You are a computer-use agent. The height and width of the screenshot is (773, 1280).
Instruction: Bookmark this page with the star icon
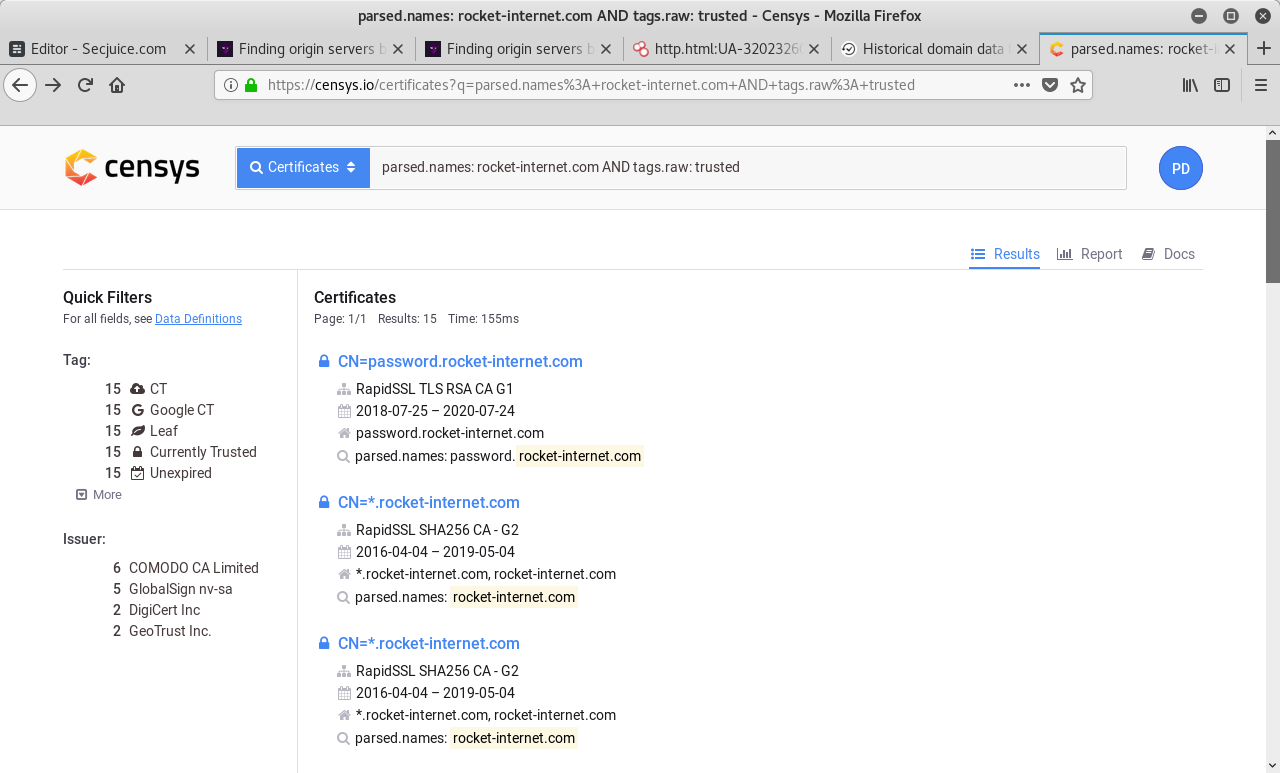pos(1077,85)
